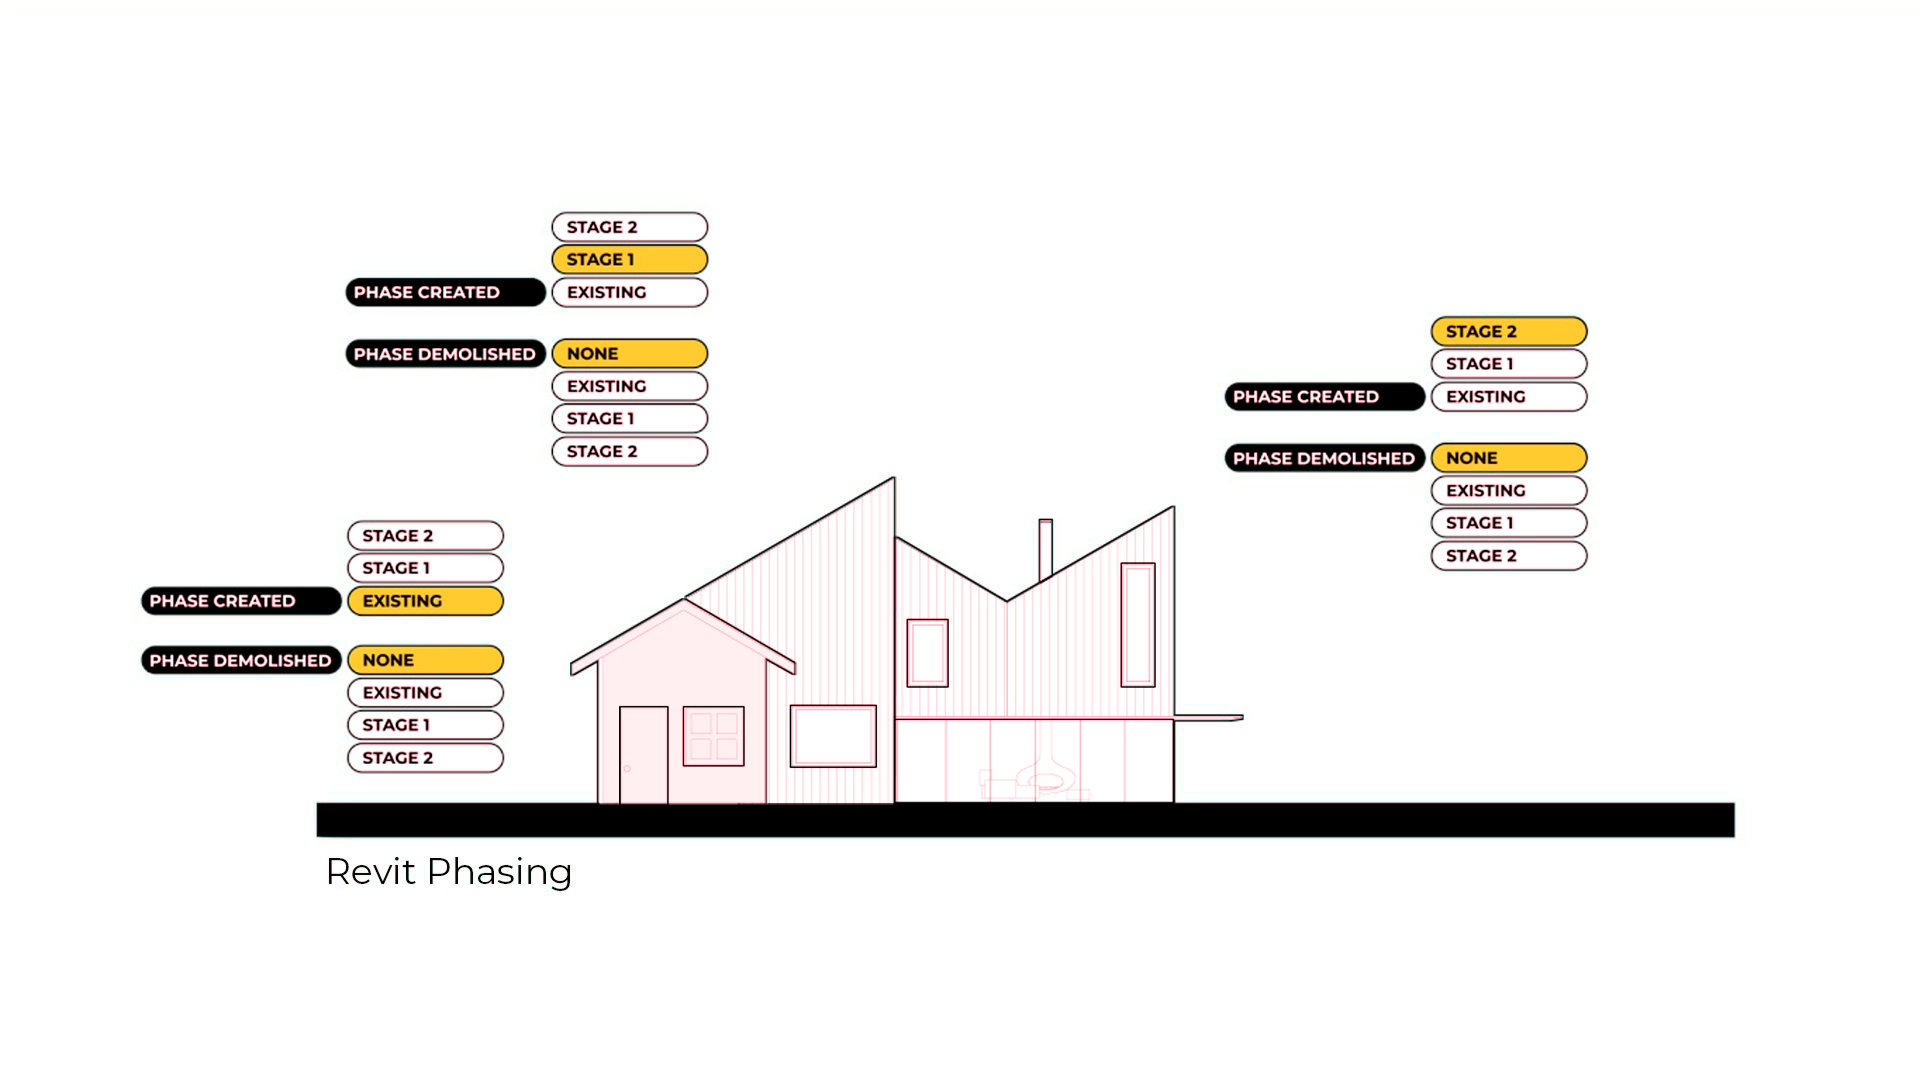Choose Stage 2 above highlighted Stage 1 pill
Screen dimensions: 1920x1080
coord(630,227)
